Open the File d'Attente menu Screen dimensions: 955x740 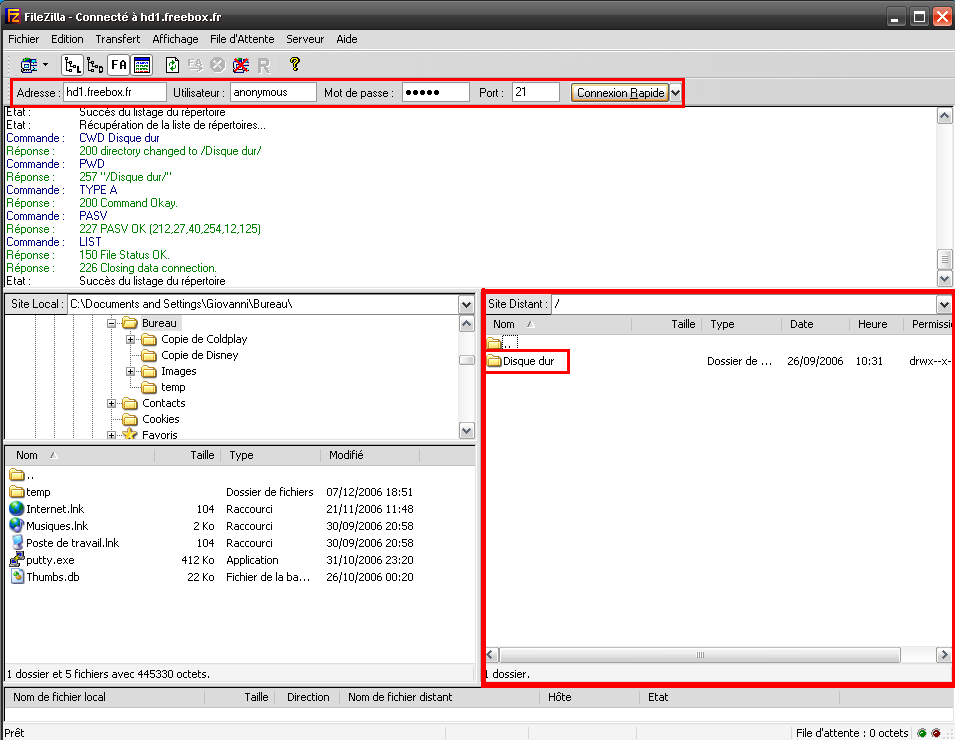click(242, 39)
